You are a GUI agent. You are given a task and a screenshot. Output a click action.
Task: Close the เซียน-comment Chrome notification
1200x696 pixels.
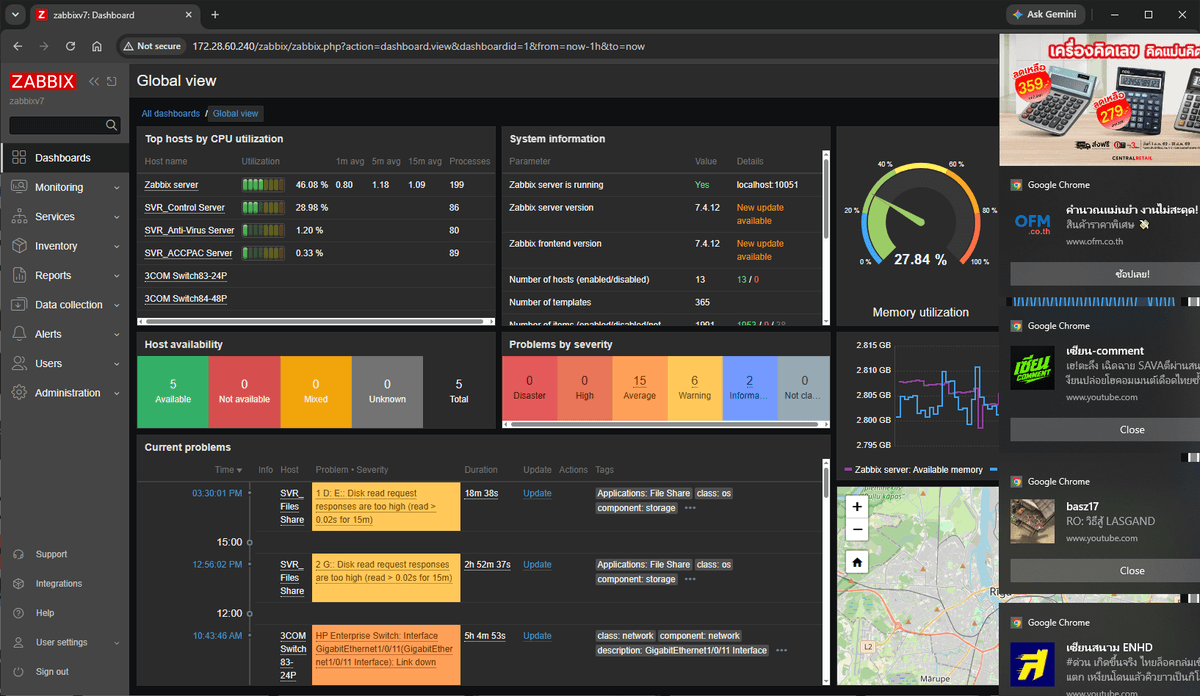point(1132,430)
